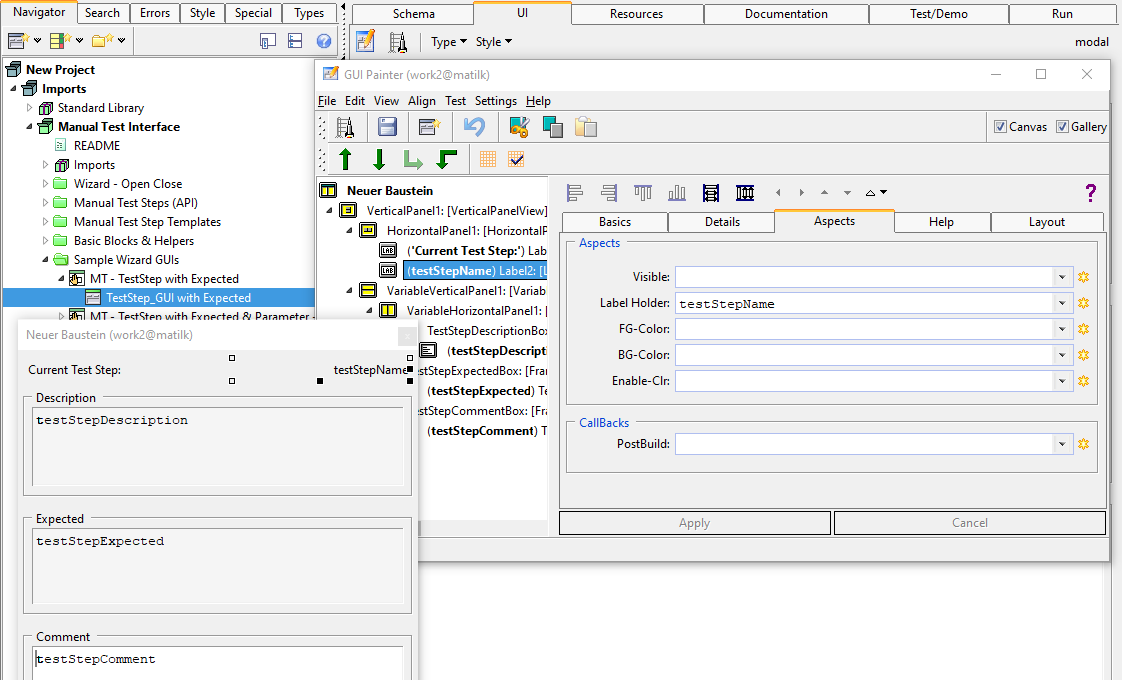
Task: Click the Paste clipboard icon
Action: [586, 127]
